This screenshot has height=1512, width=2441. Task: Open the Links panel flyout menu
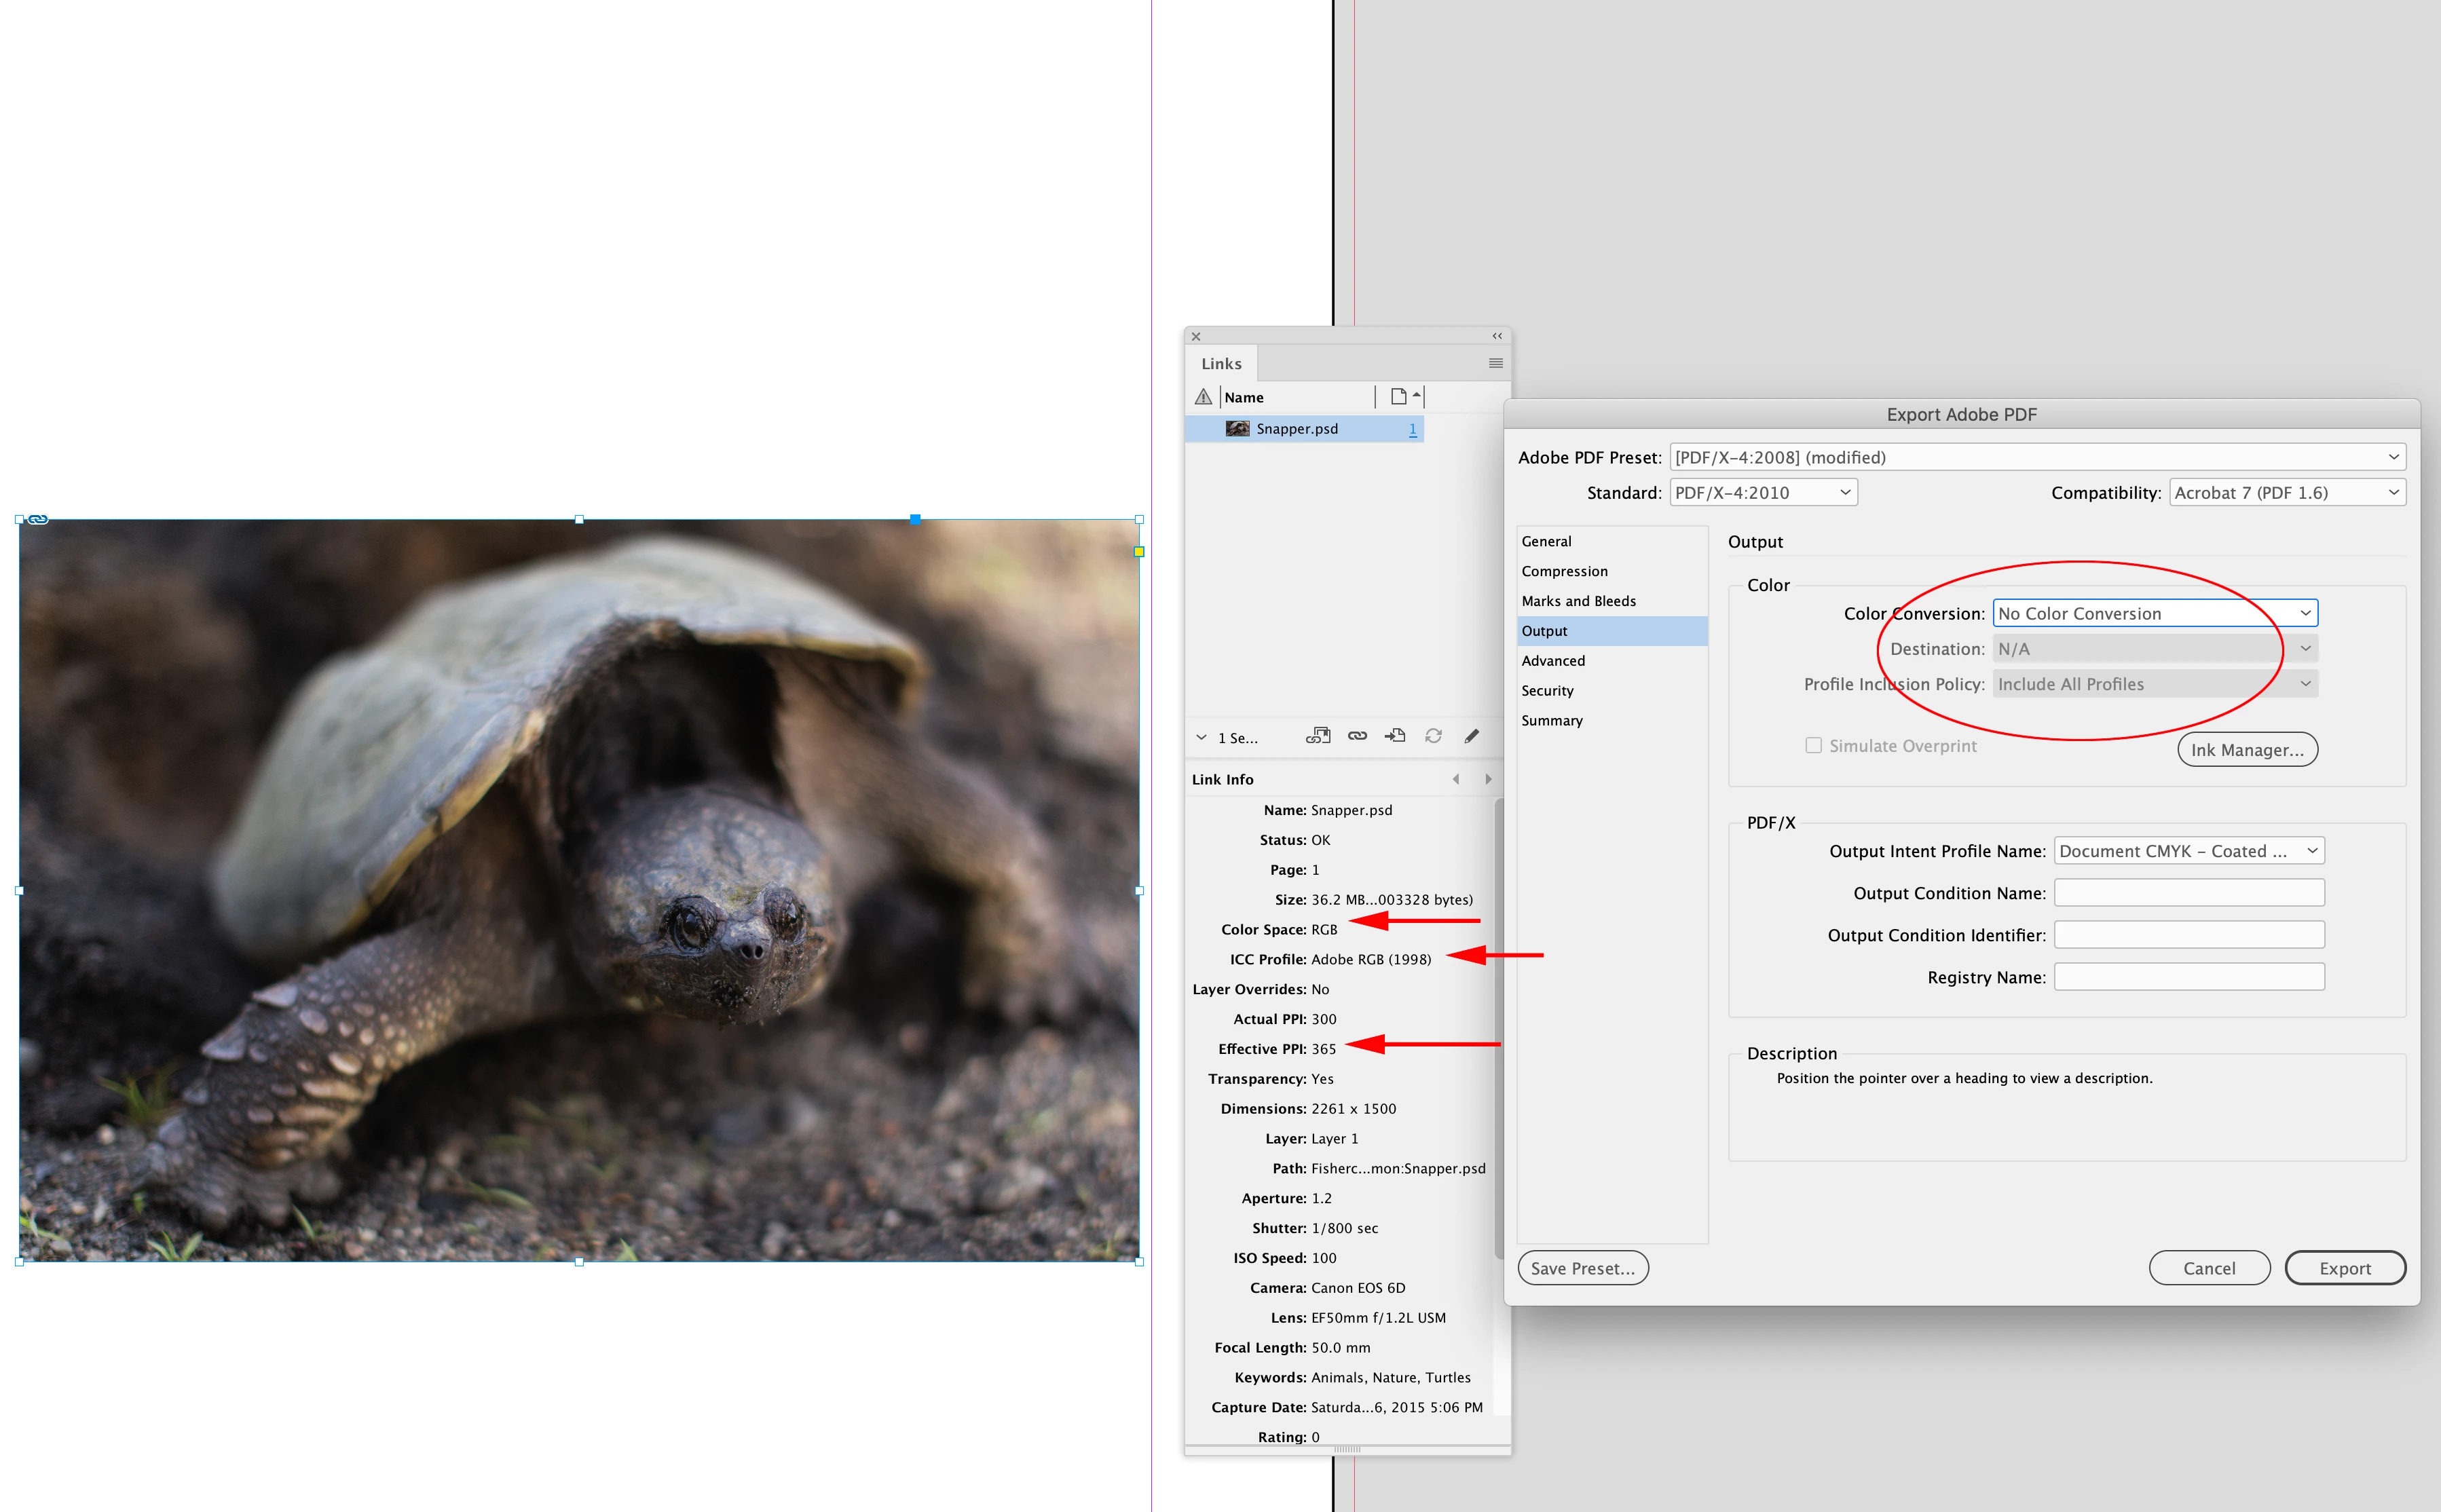pos(1495,363)
